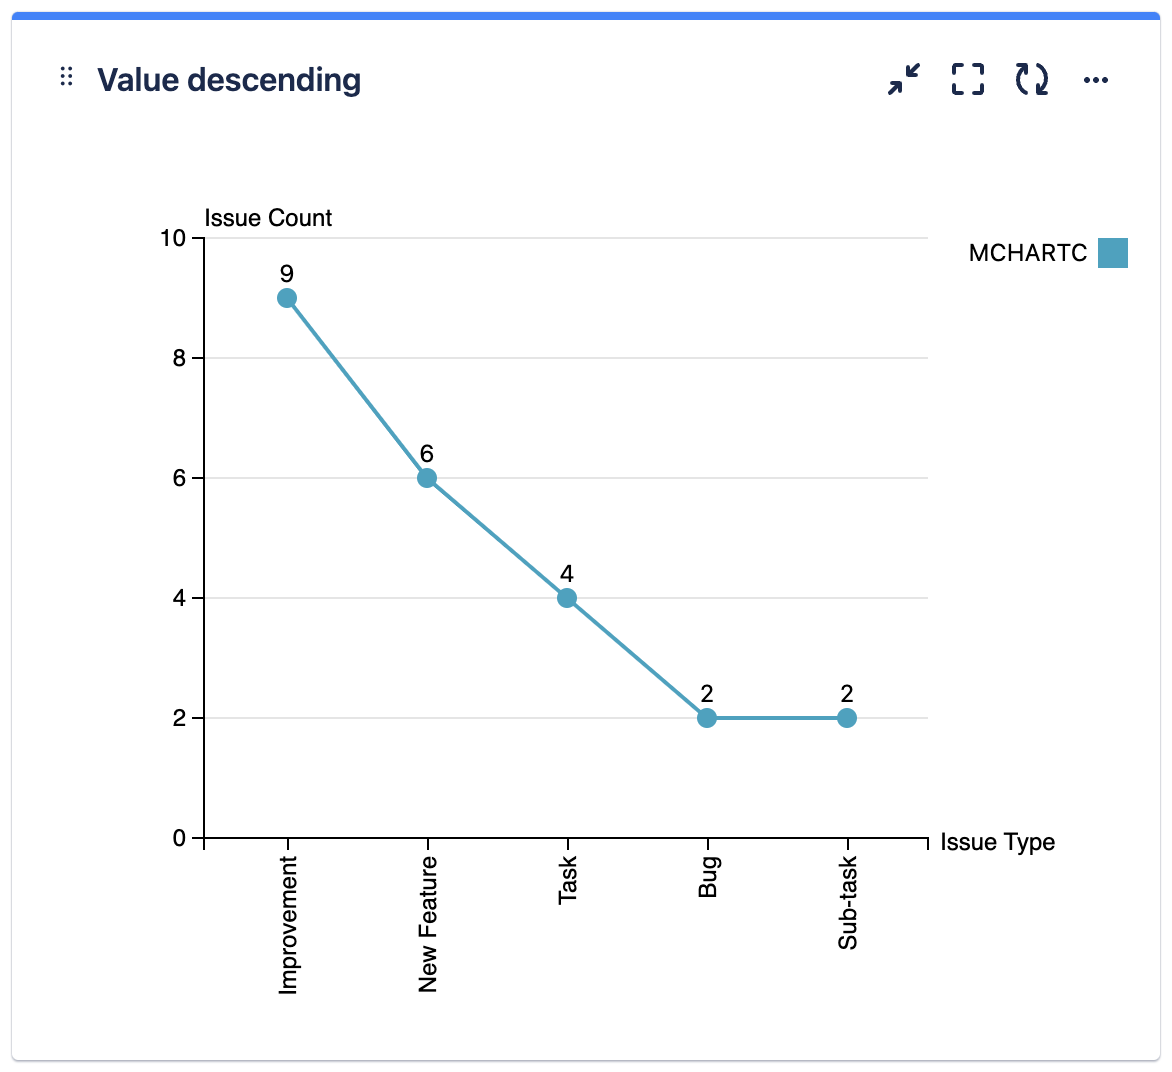Click the Task axis label
1172x1072 pixels.
click(x=568, y=880)
